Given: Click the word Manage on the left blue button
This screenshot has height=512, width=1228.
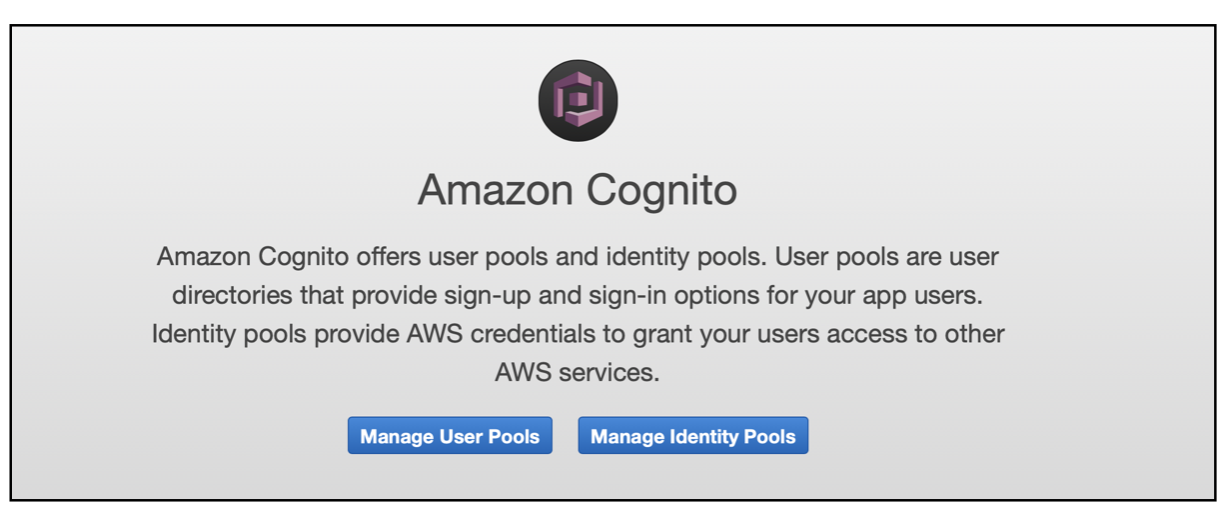Looking at the screenshot, I should [397, 437].
